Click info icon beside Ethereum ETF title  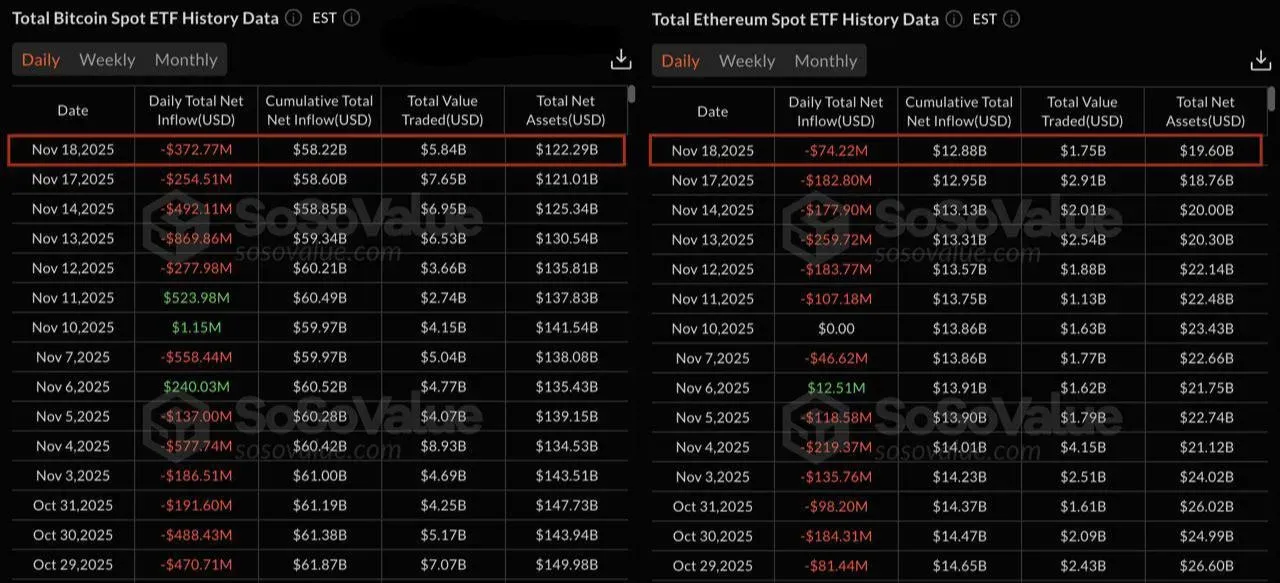953,19
